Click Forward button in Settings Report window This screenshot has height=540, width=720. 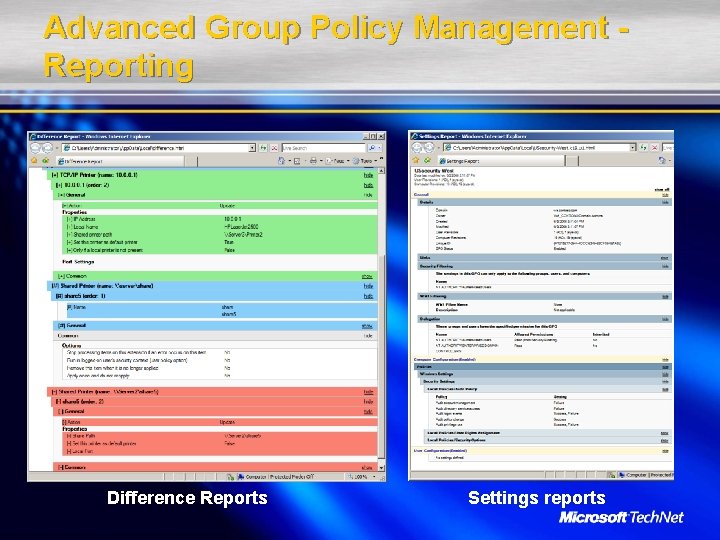click(429, 147)
